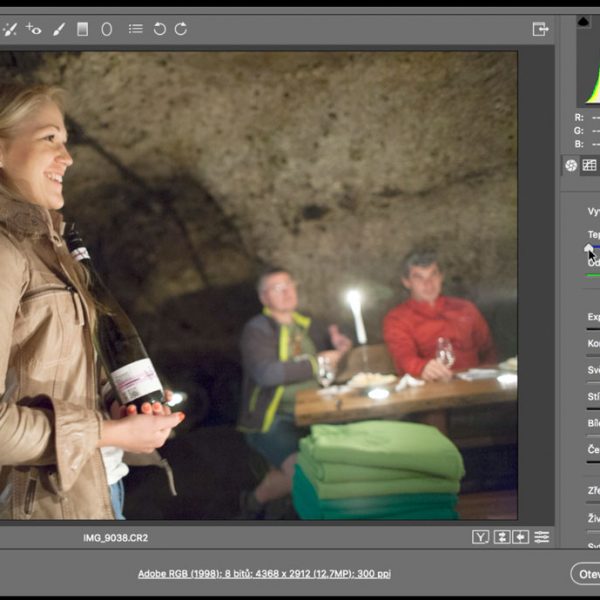Open the Camera Raw preferences list icon
Image resolution: width=600 pixels, height=600 pixels.
tap(136, 29)
